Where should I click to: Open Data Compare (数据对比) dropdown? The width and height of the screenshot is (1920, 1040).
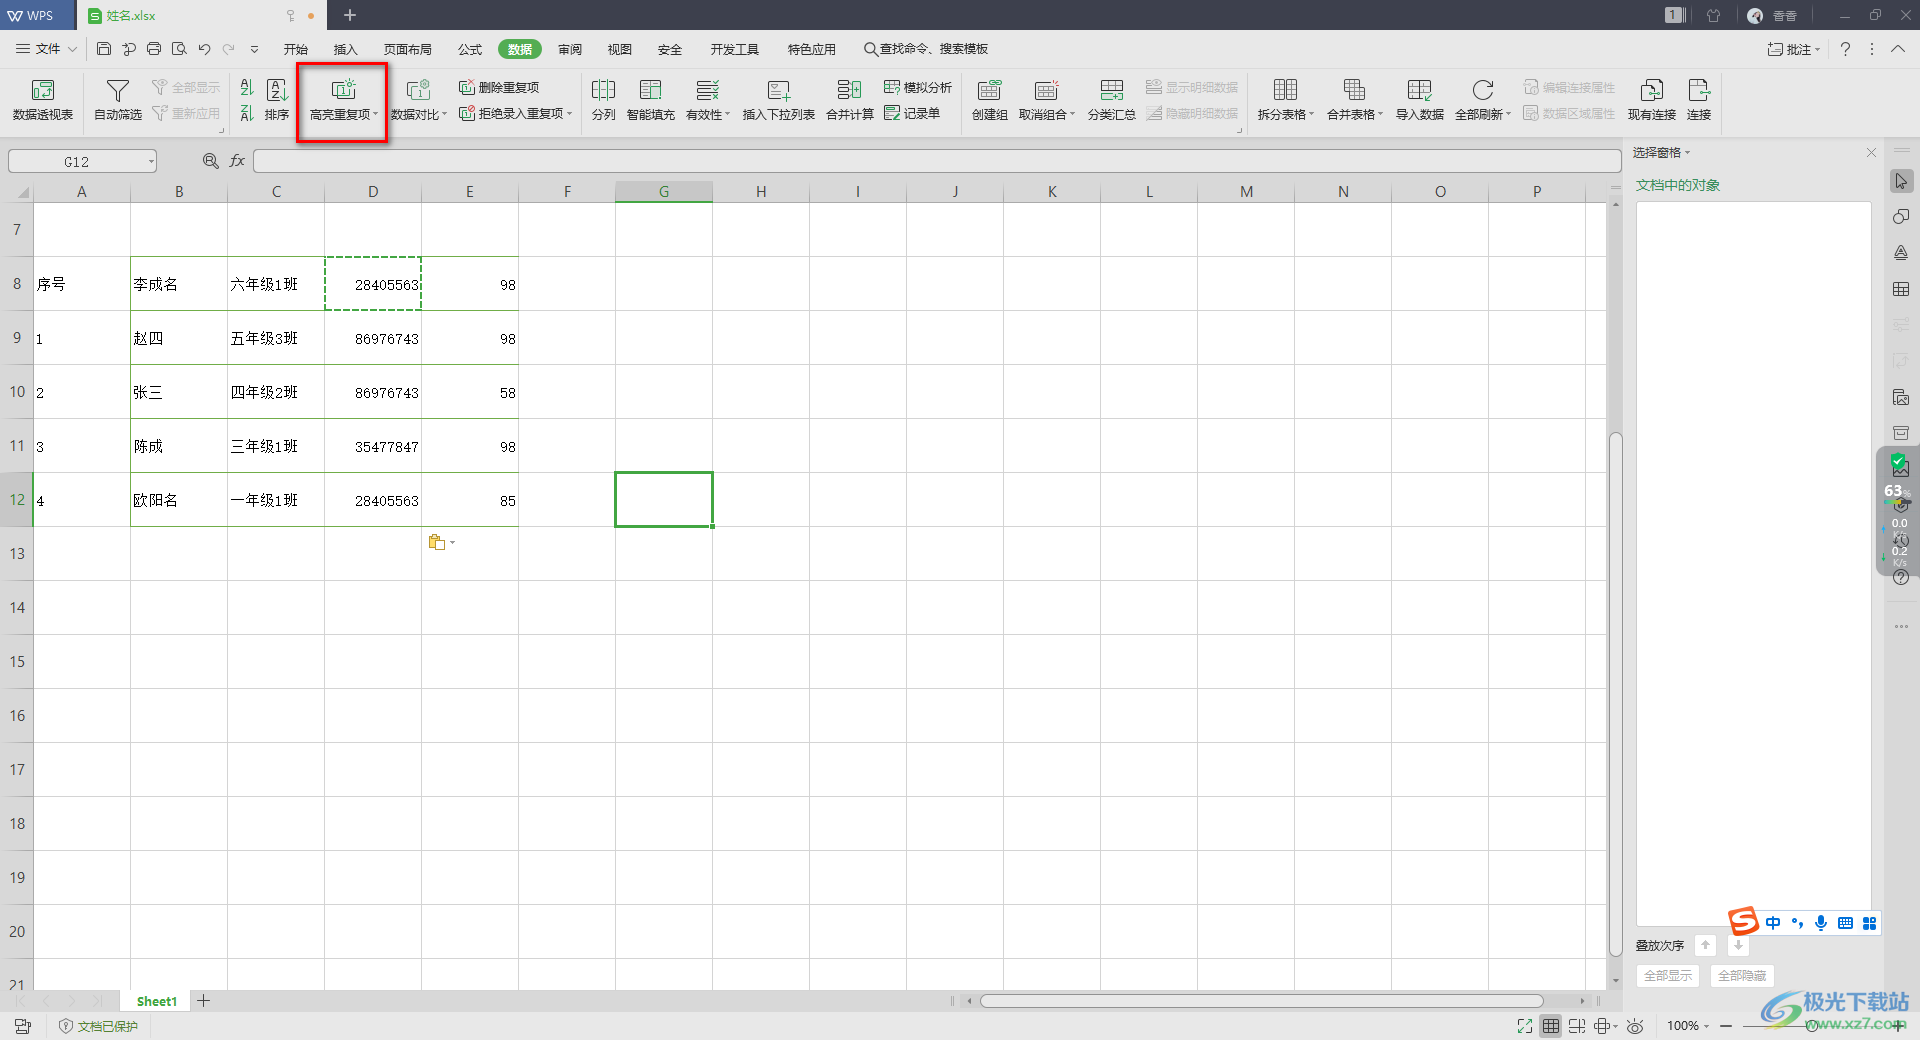(x=418, y=100)
